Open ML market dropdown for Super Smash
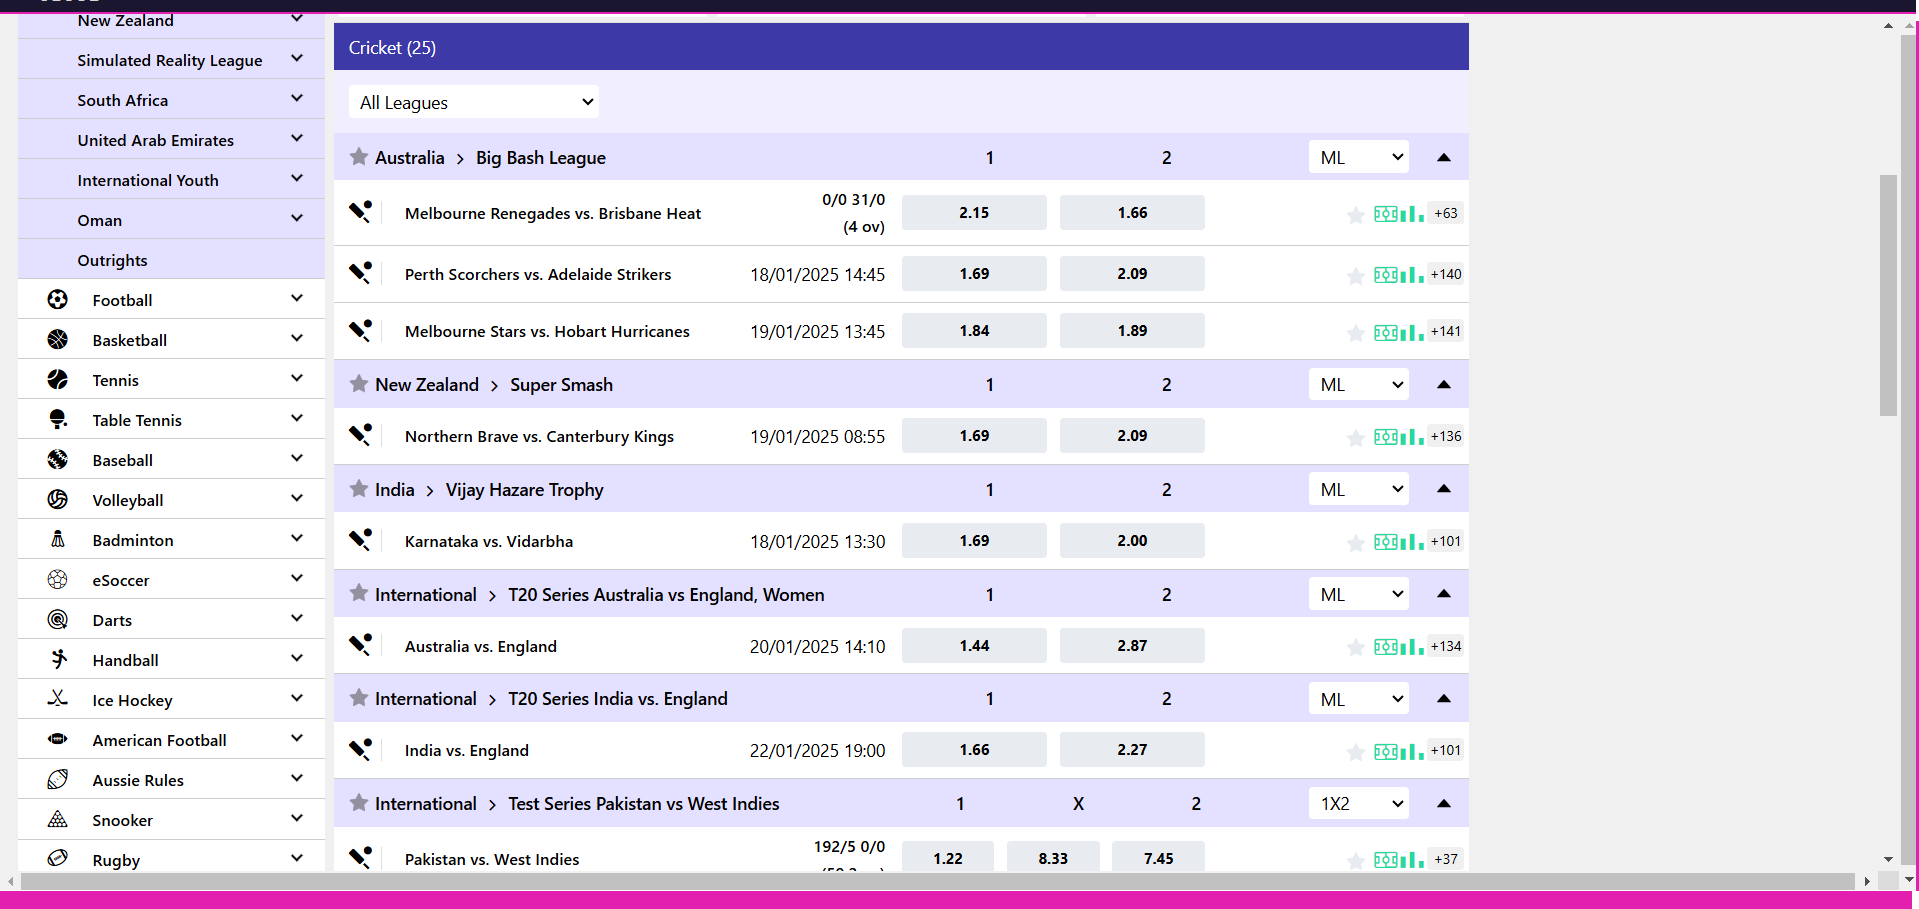 [1358, 385]
